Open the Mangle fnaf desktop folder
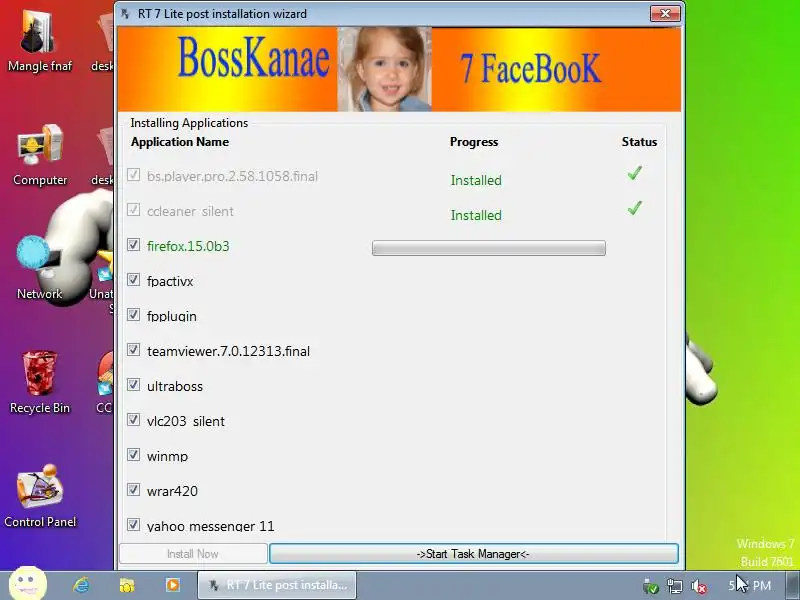 coord(40,41)
